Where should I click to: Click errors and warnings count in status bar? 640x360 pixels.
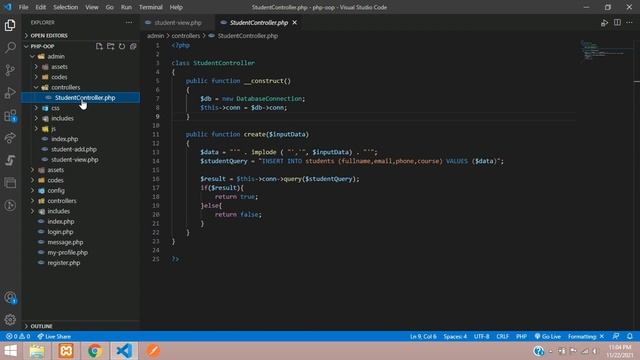(x=18, y=336)
